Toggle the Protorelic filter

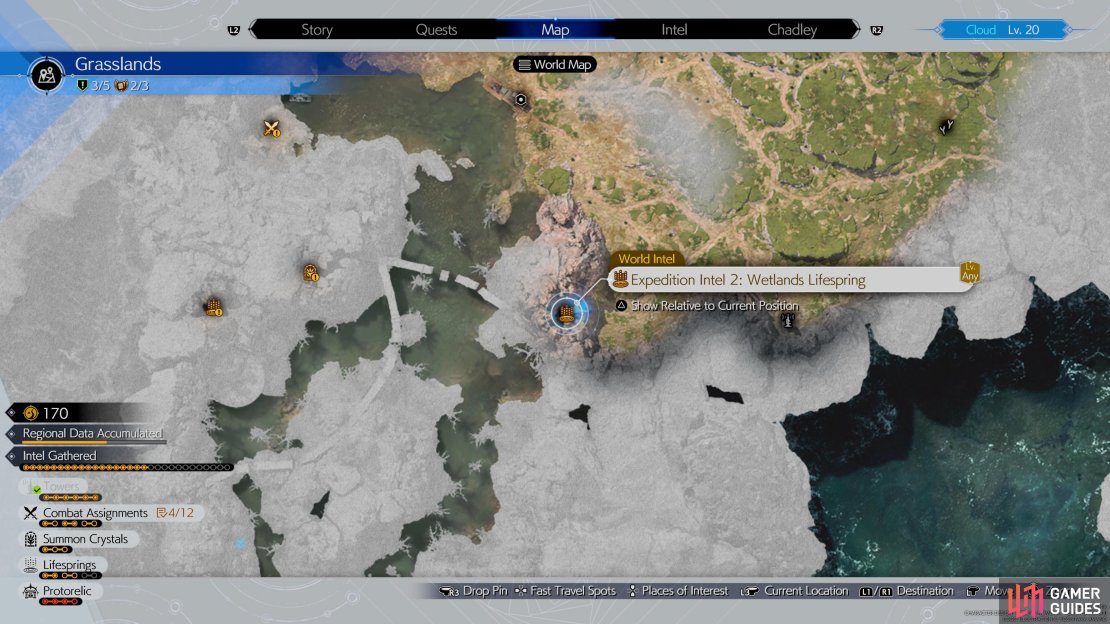click(67, 591)
